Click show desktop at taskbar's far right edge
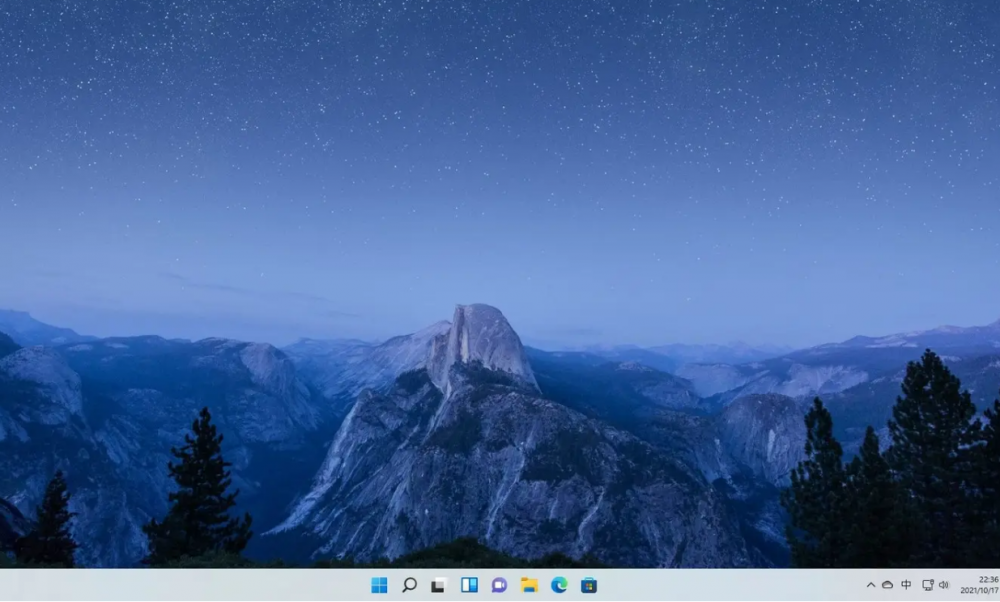The width and height of the screenshot is (1000, 602). [997, 585]
